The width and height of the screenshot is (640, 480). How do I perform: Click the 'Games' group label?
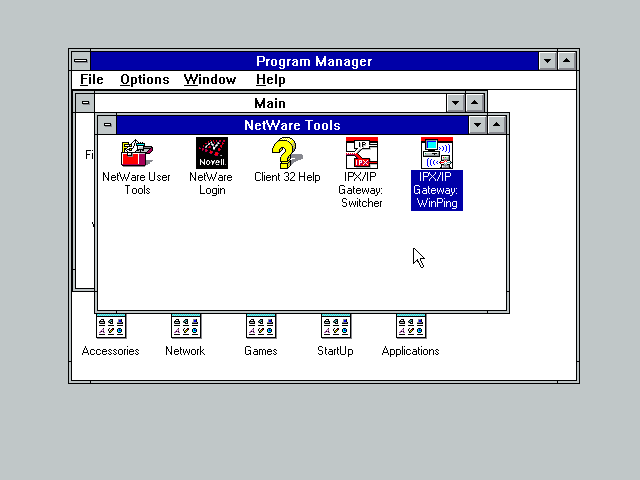coord(261,351)
